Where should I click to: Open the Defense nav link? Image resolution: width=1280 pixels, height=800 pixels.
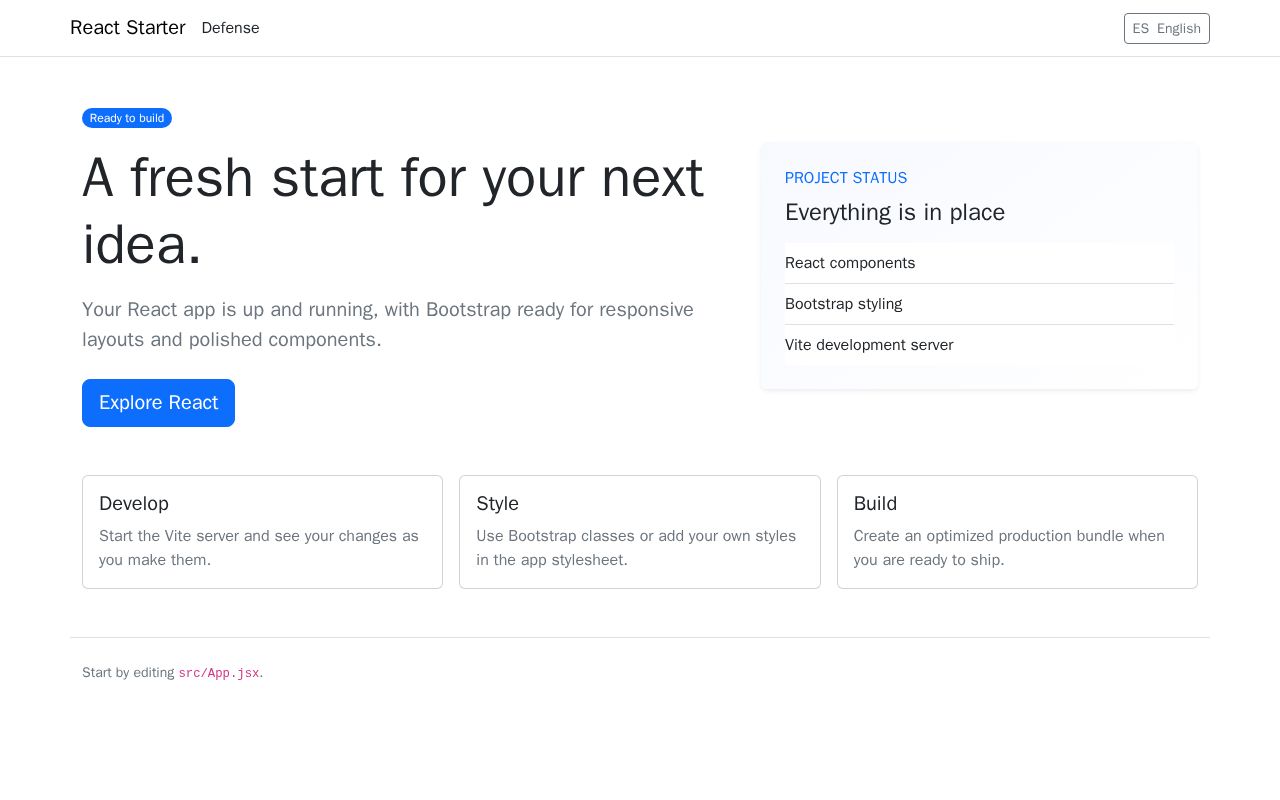[230, 28]
